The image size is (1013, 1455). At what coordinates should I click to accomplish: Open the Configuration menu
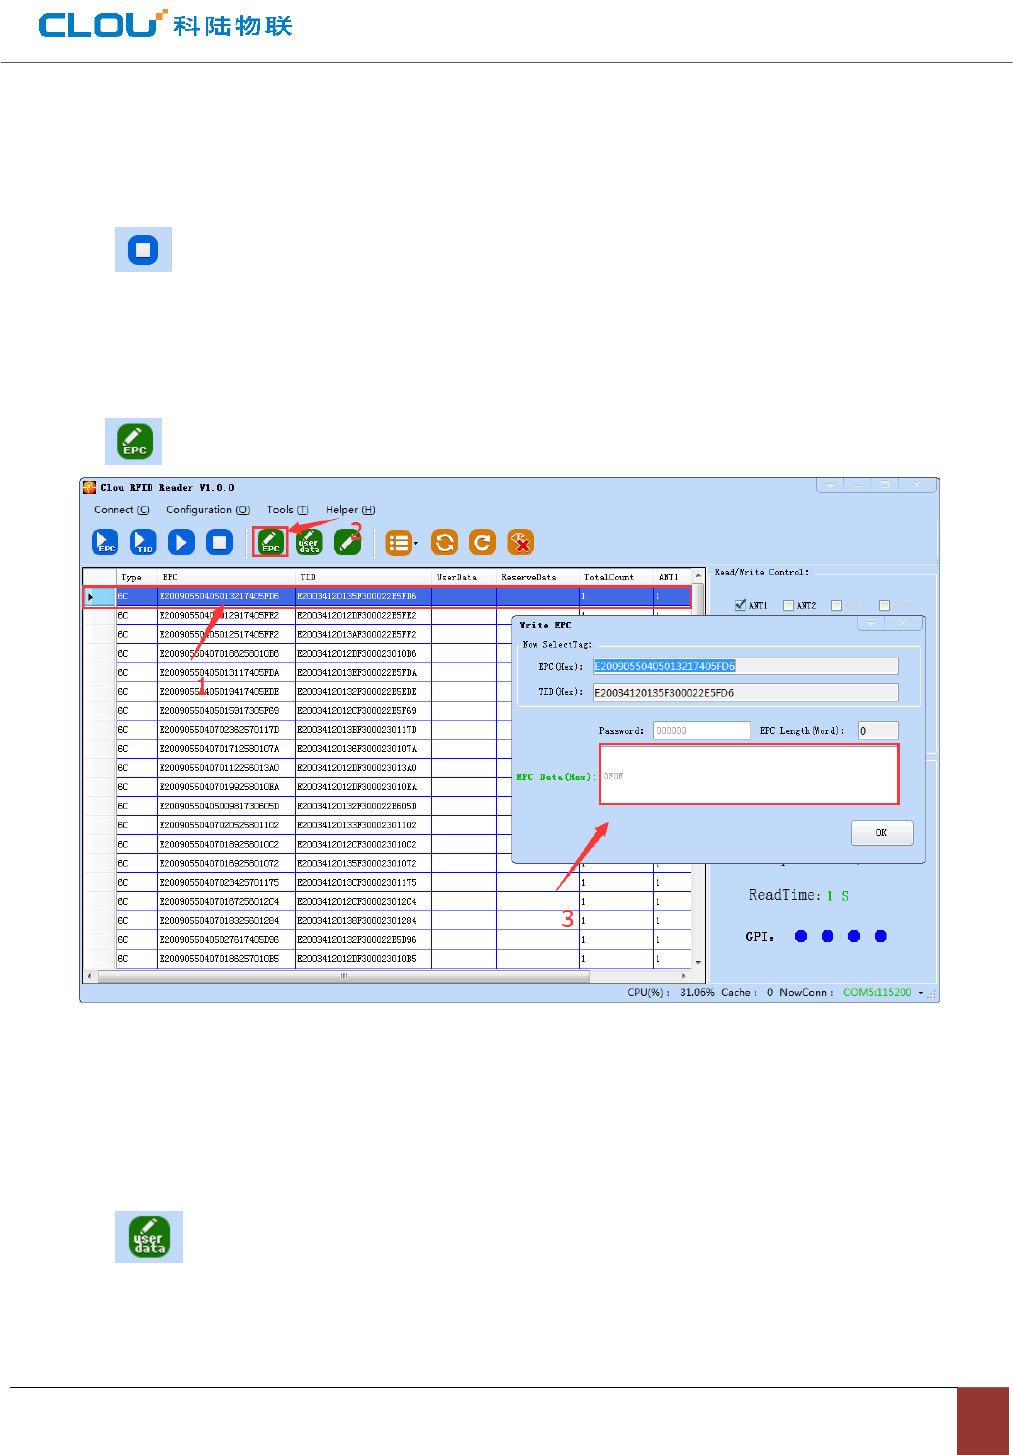[208, 510]
